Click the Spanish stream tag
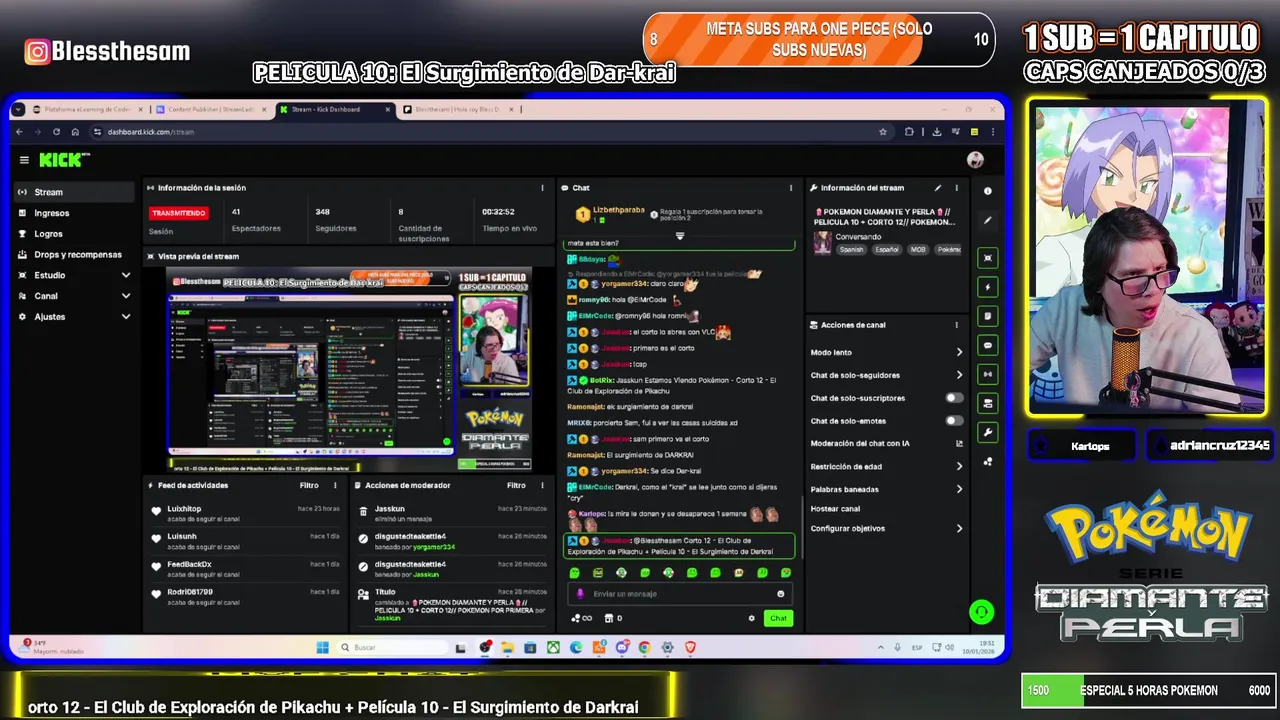This screenshot has width=1280, height=720. pos(852,250)
